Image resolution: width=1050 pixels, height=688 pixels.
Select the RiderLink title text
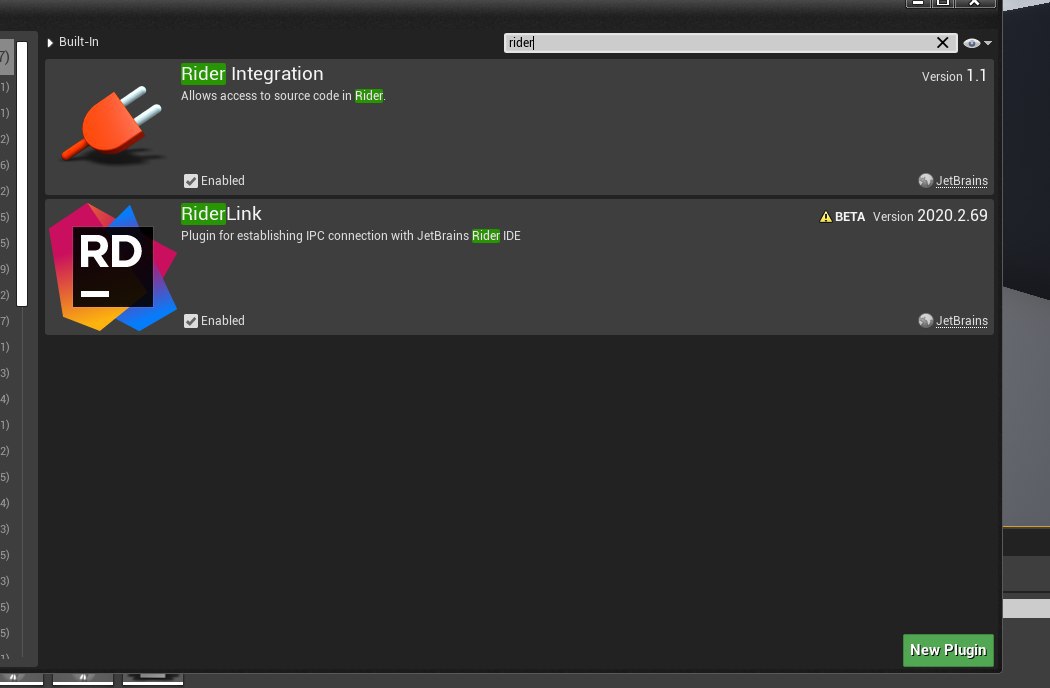click(x=221, y=214)
